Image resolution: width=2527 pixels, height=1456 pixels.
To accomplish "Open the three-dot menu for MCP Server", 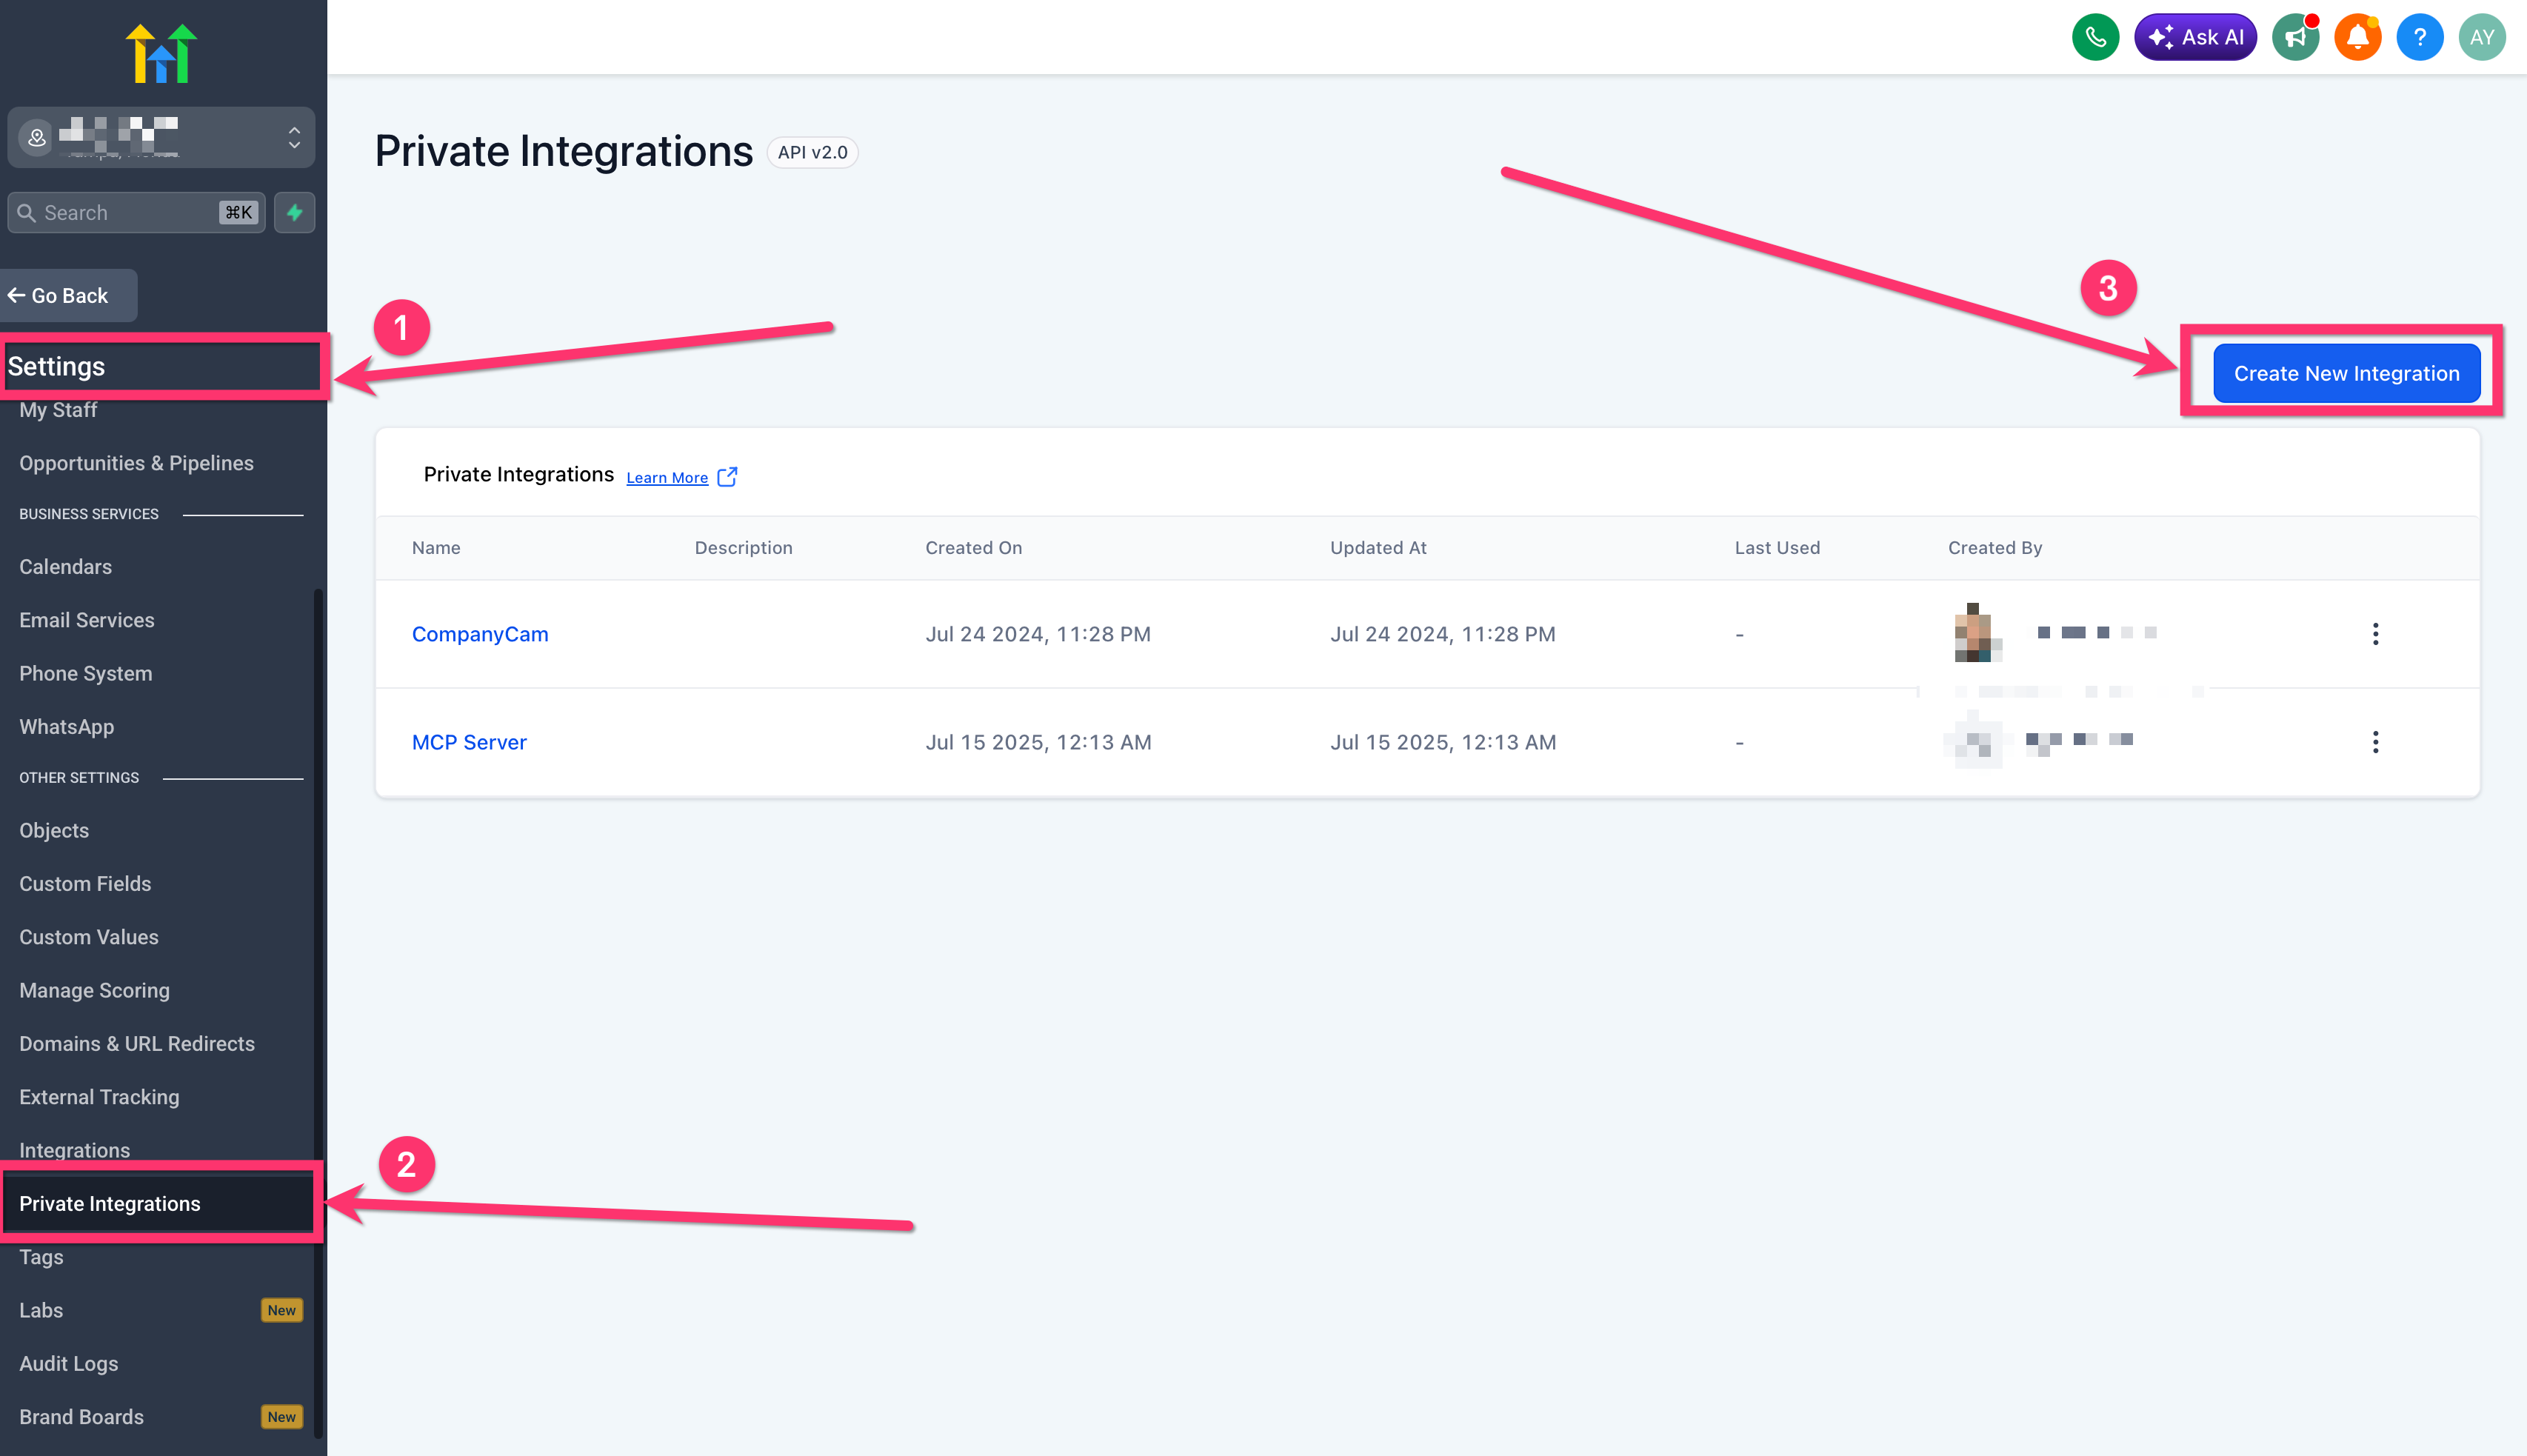I will coord(2375,742).
